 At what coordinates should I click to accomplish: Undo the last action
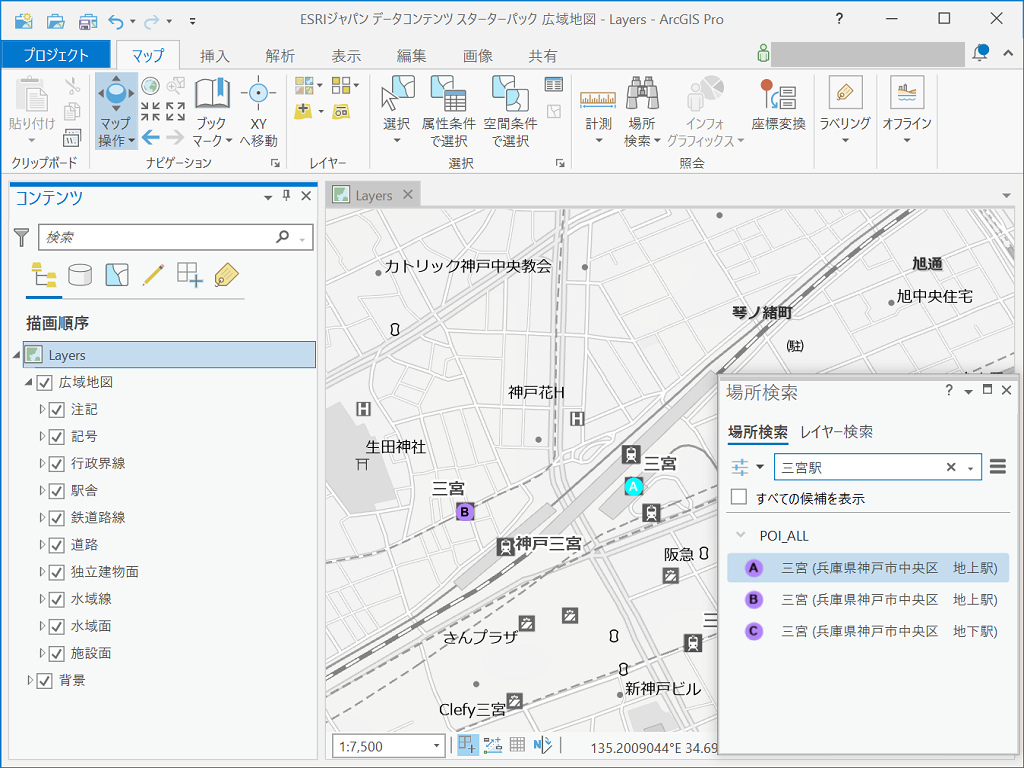[116, 22]
